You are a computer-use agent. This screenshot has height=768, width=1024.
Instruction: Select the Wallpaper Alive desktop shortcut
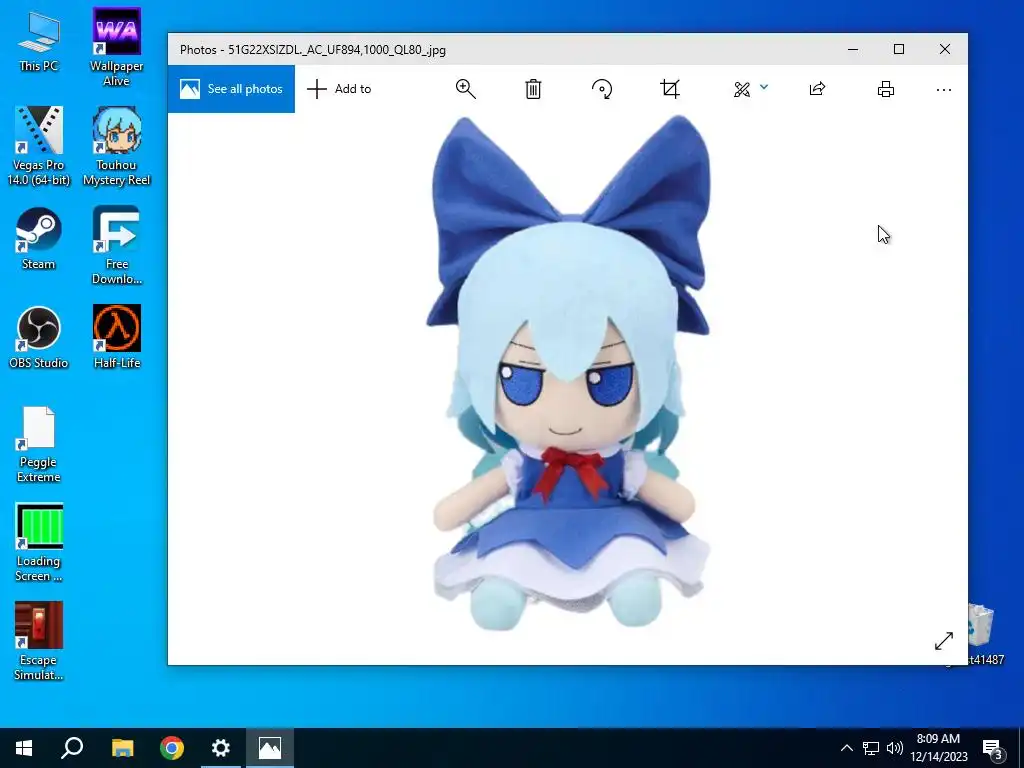116,47
